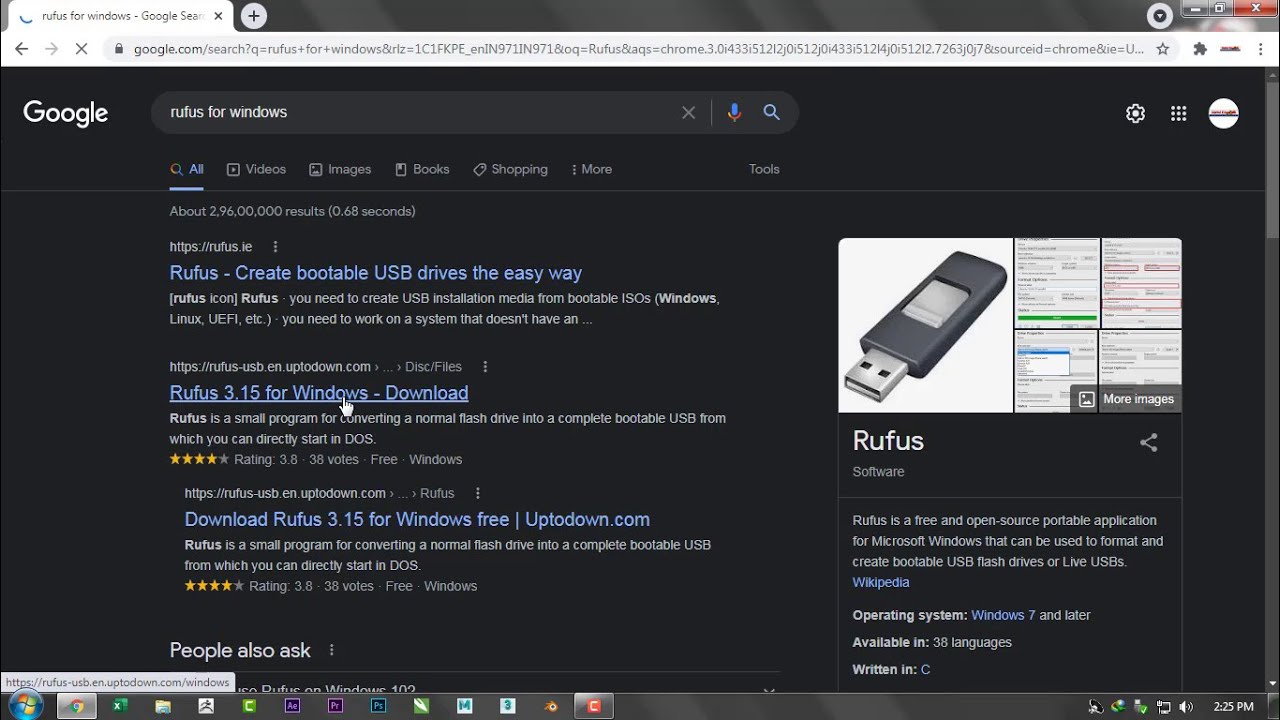Open the More images button
The image size is (1280, 720).
click(x=1127, y=399)
